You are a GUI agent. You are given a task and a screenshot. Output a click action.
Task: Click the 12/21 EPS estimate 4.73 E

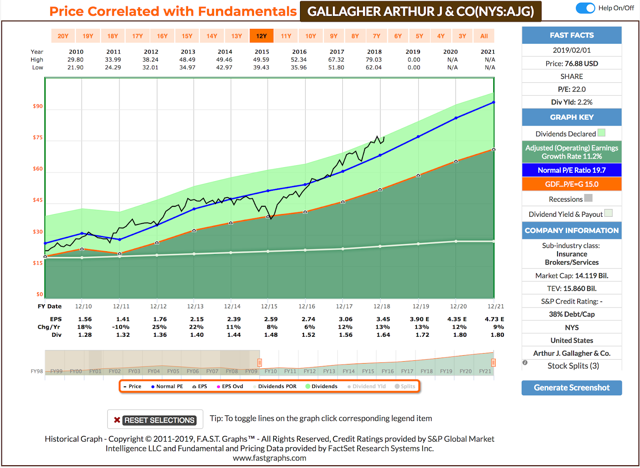pyautogui.click(x=495, y=319)
